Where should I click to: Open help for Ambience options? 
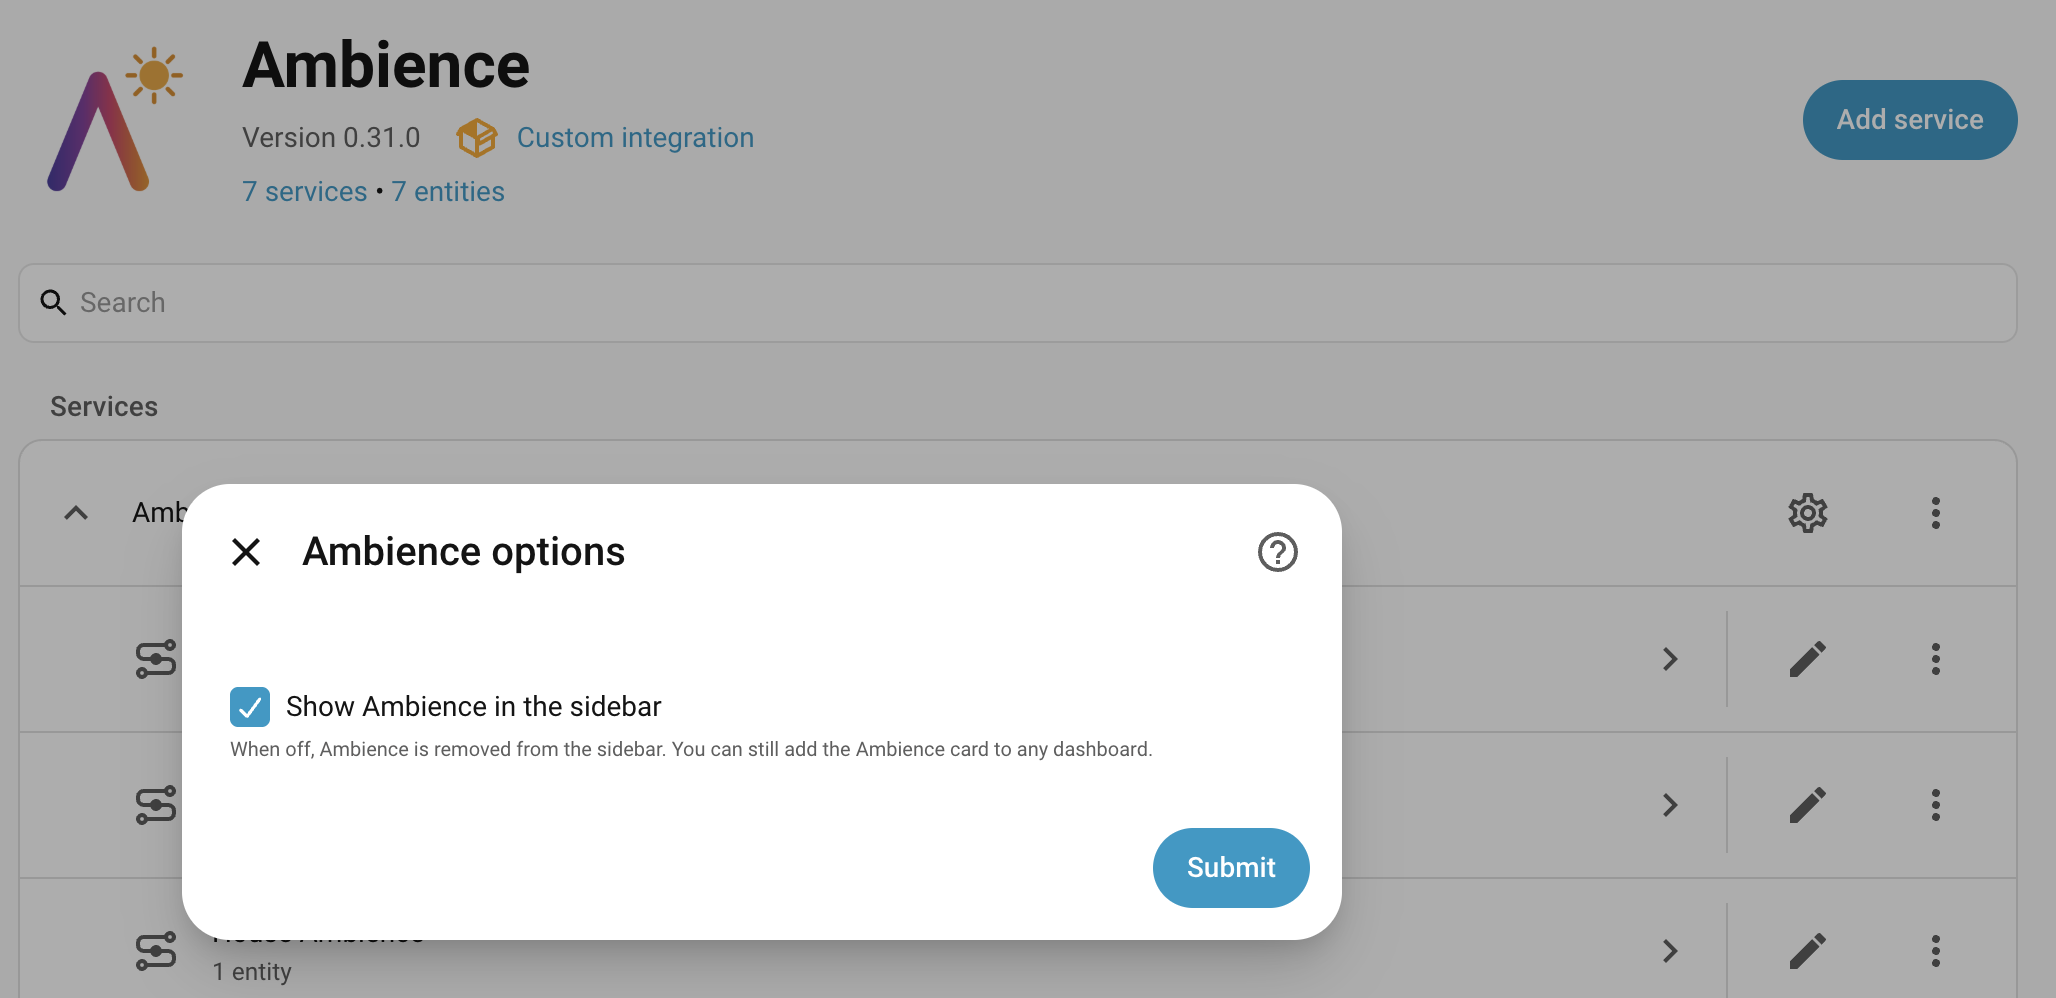click(1277, 552)
